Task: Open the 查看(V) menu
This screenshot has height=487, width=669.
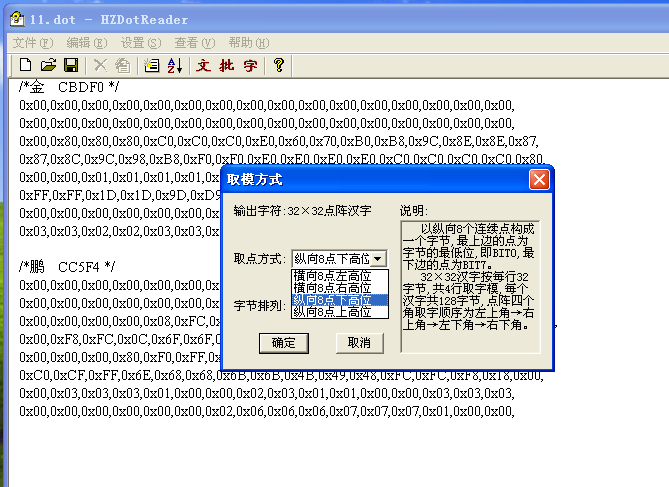Action: [194, 42]
